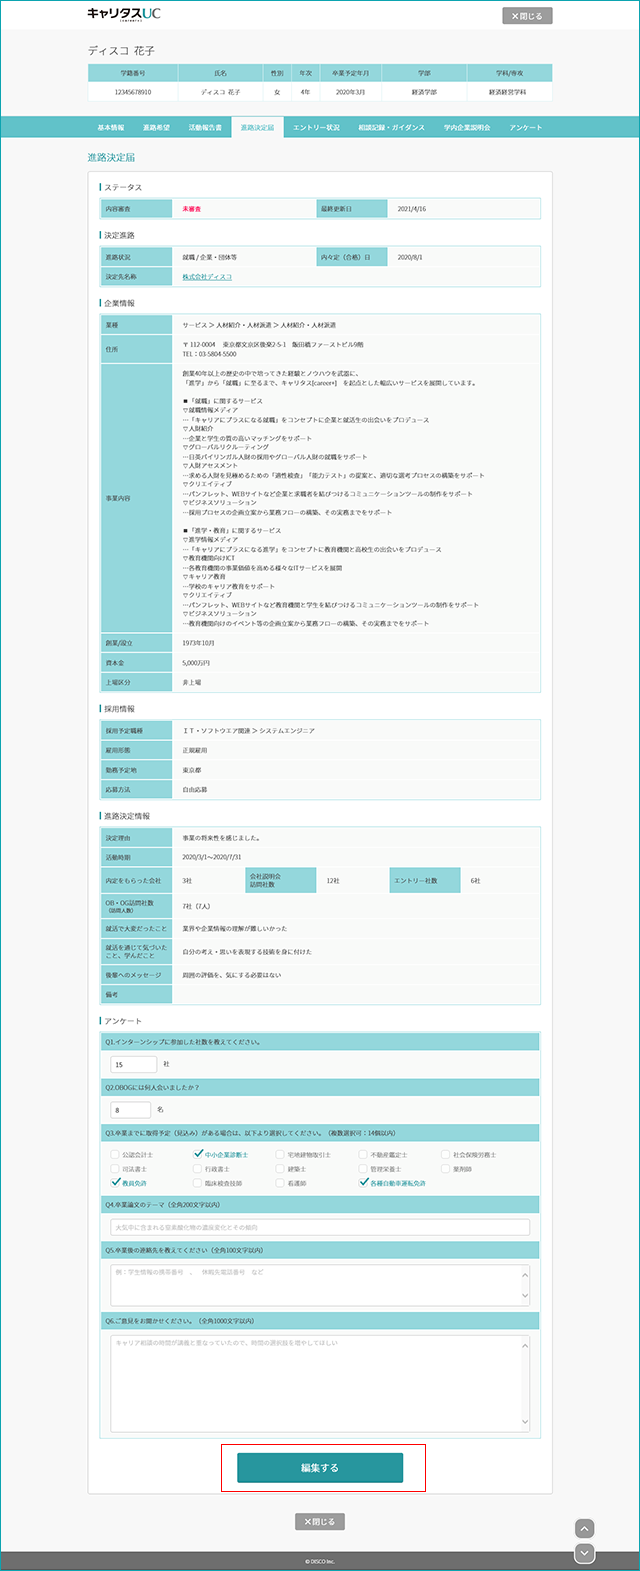The width and height of the screenshot is (640, 1571).
Task: Click the activity period 2020/3/1~2020/7/31
Action: click(x=212, y=857)
